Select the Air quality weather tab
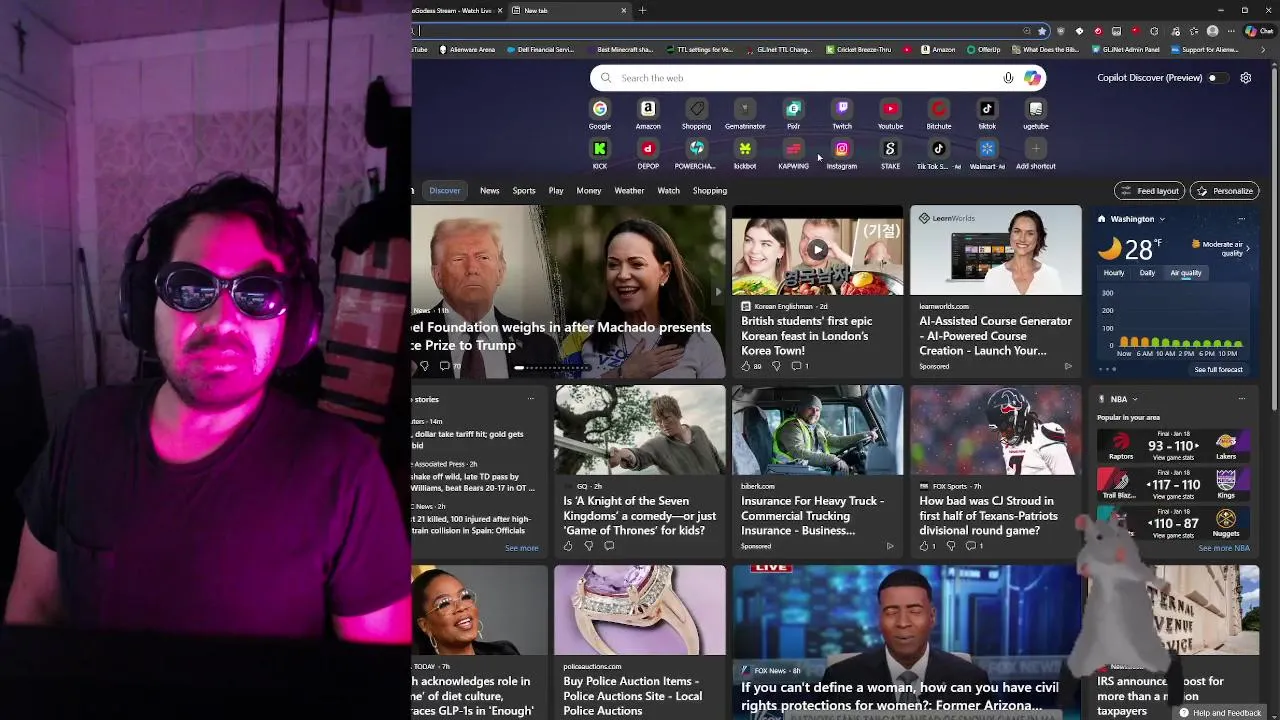The width and height of the screenshot is (1280, 720). coord(1186,272)
